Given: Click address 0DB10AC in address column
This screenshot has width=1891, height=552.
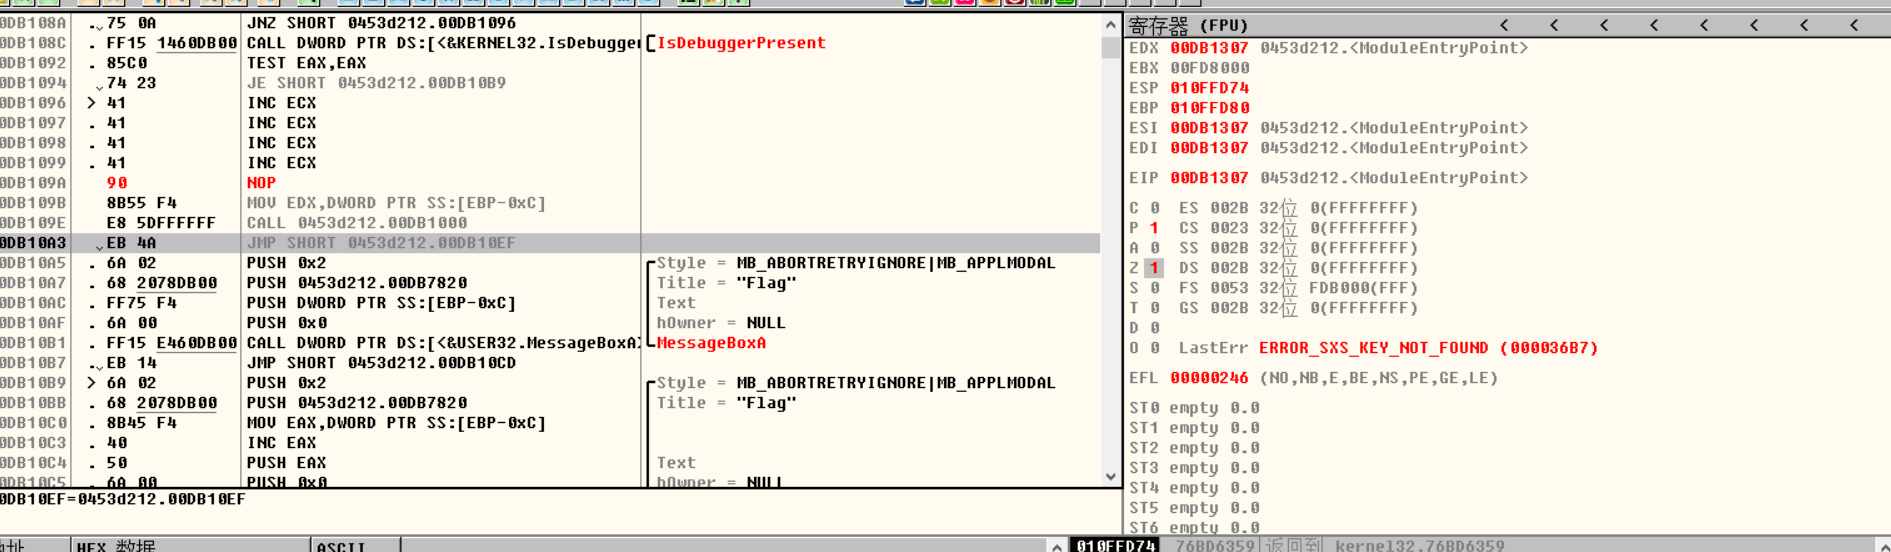Looking at the screenshot, I should pyautogui.click(x=33, y=303).
